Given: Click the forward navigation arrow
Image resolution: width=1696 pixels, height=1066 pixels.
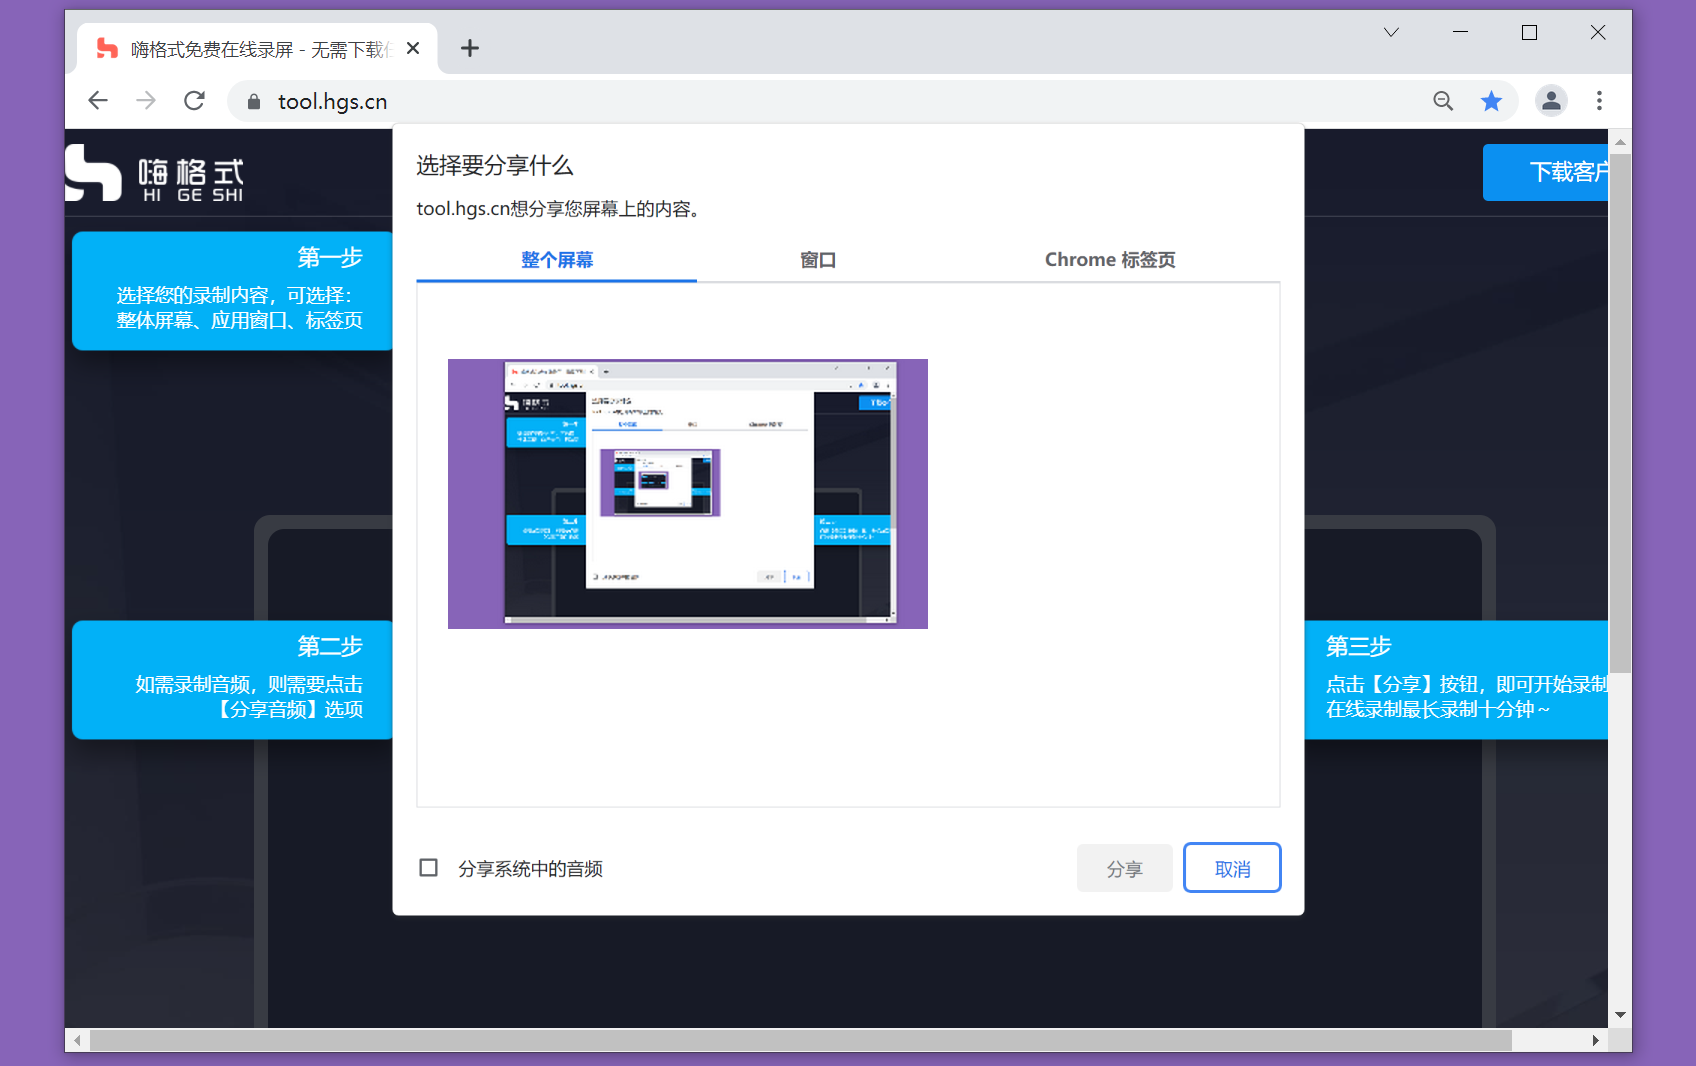Looking at the screenshot, I should tap(146, 100).
